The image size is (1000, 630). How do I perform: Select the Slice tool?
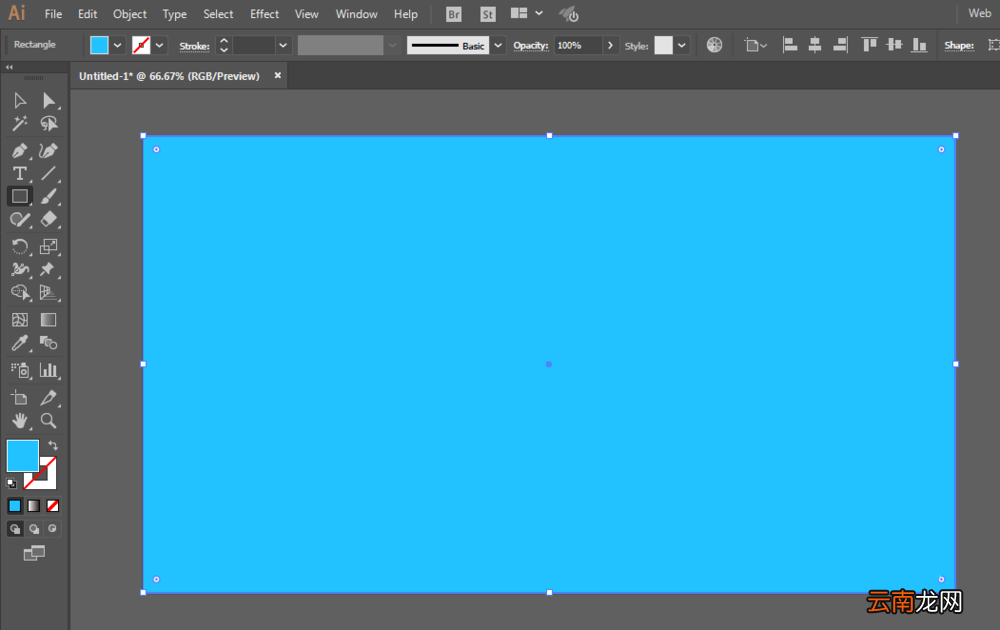pos(48,398)
